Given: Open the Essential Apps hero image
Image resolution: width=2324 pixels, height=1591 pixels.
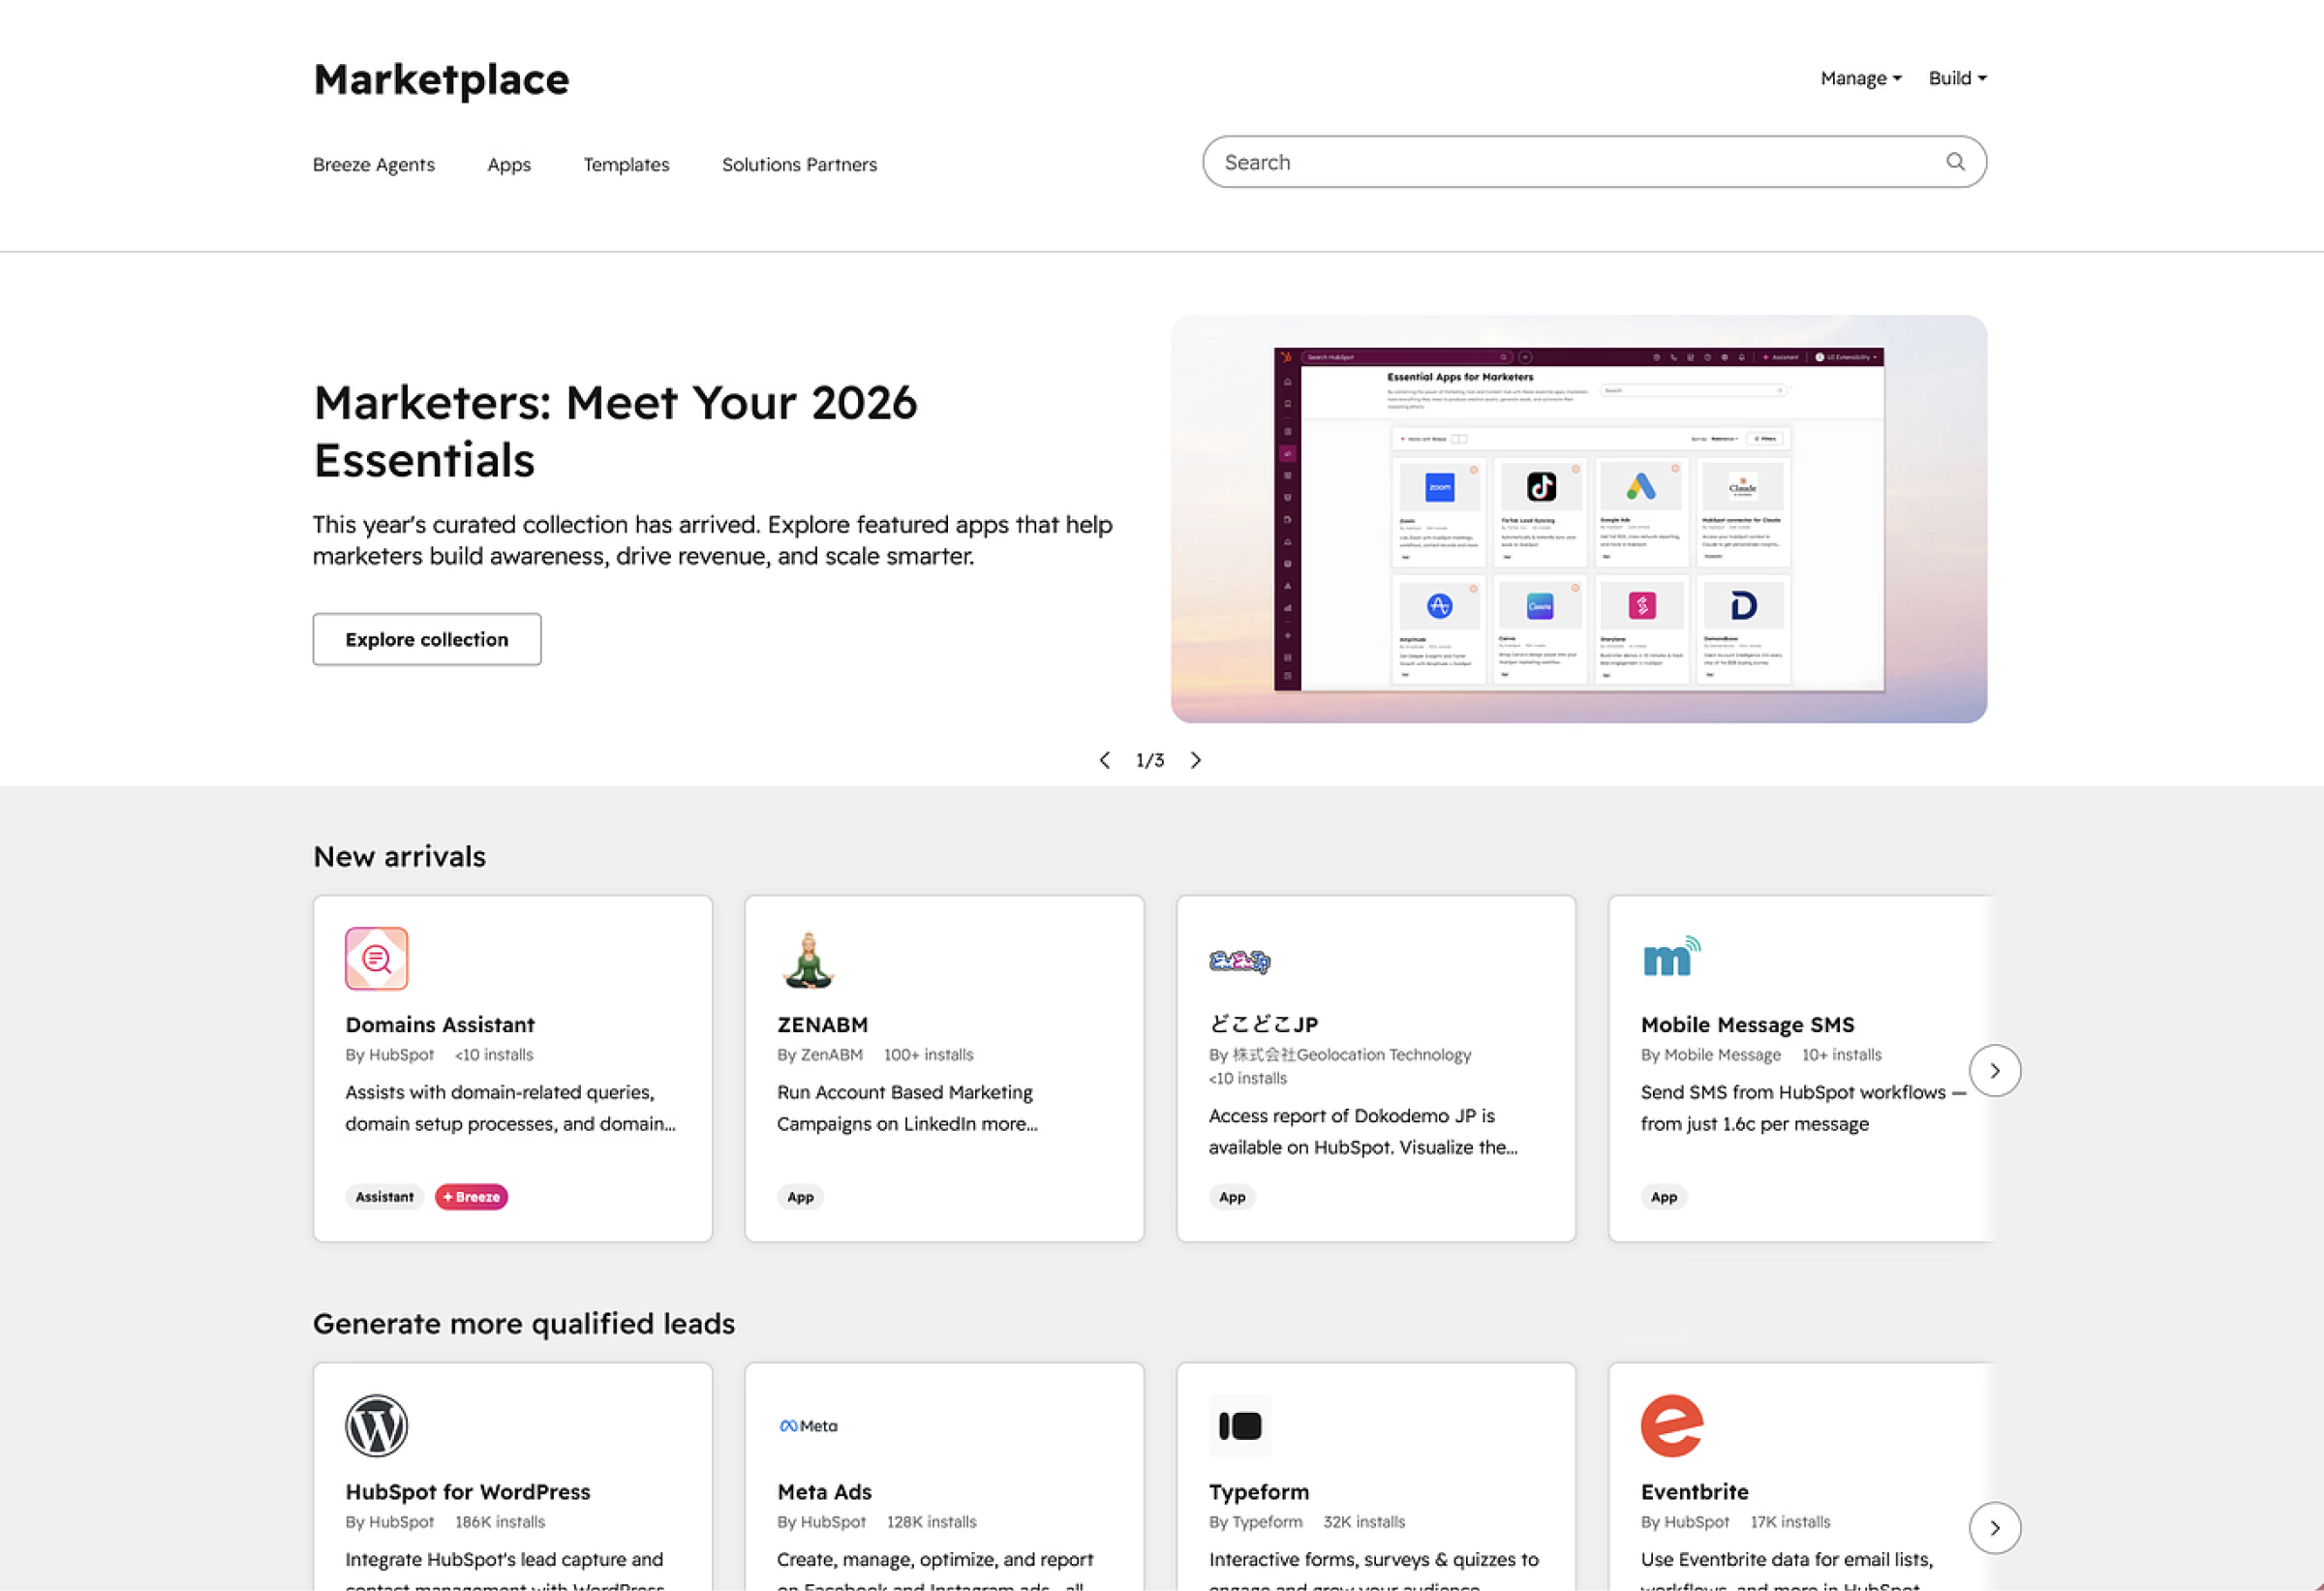Looking at the screenshot, I should (1578, 519).
